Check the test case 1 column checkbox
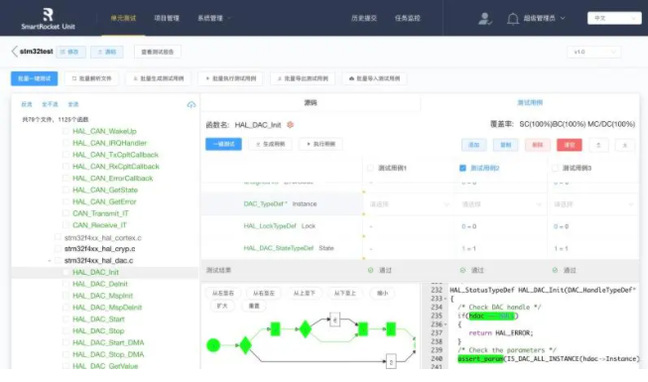 [370, 168]
